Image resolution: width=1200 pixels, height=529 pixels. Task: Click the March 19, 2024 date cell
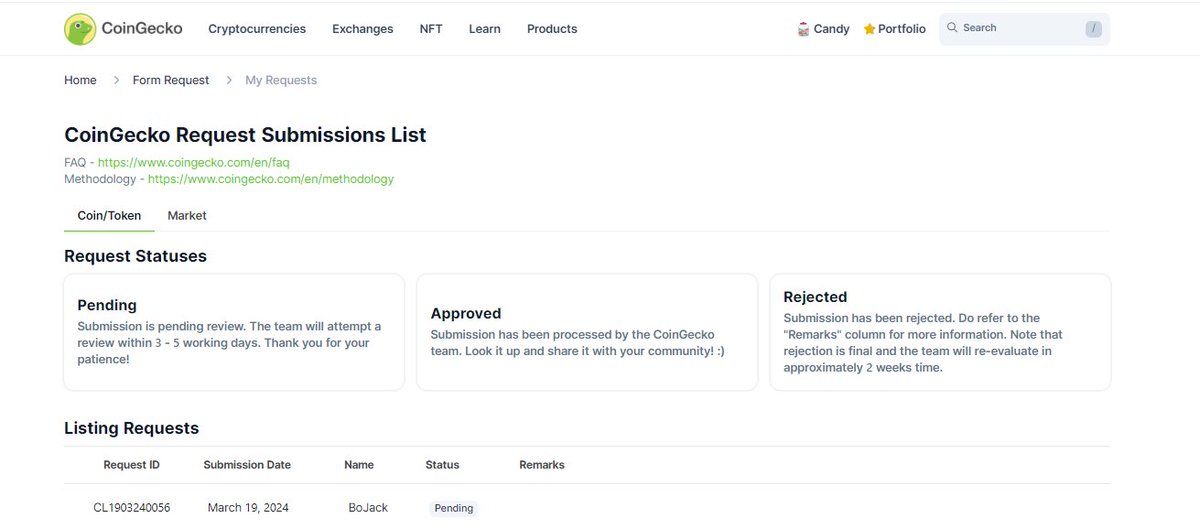(x=248, y=508)
